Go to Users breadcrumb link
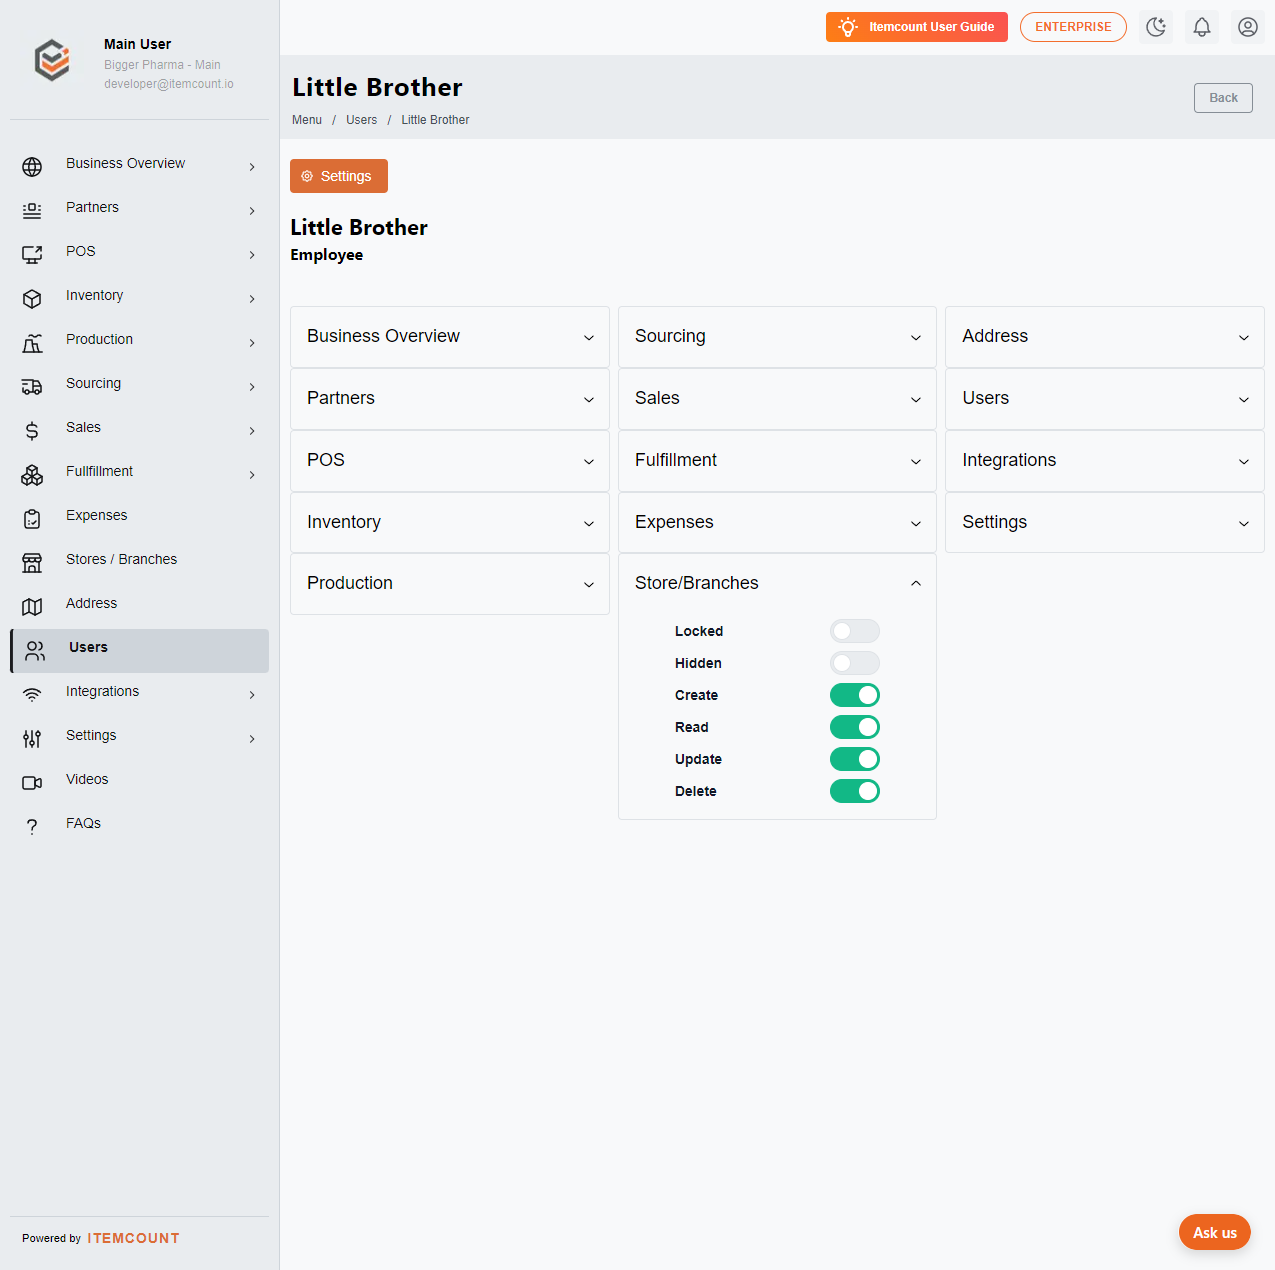Viewport: 1275px width, 1270px height. 362,120
